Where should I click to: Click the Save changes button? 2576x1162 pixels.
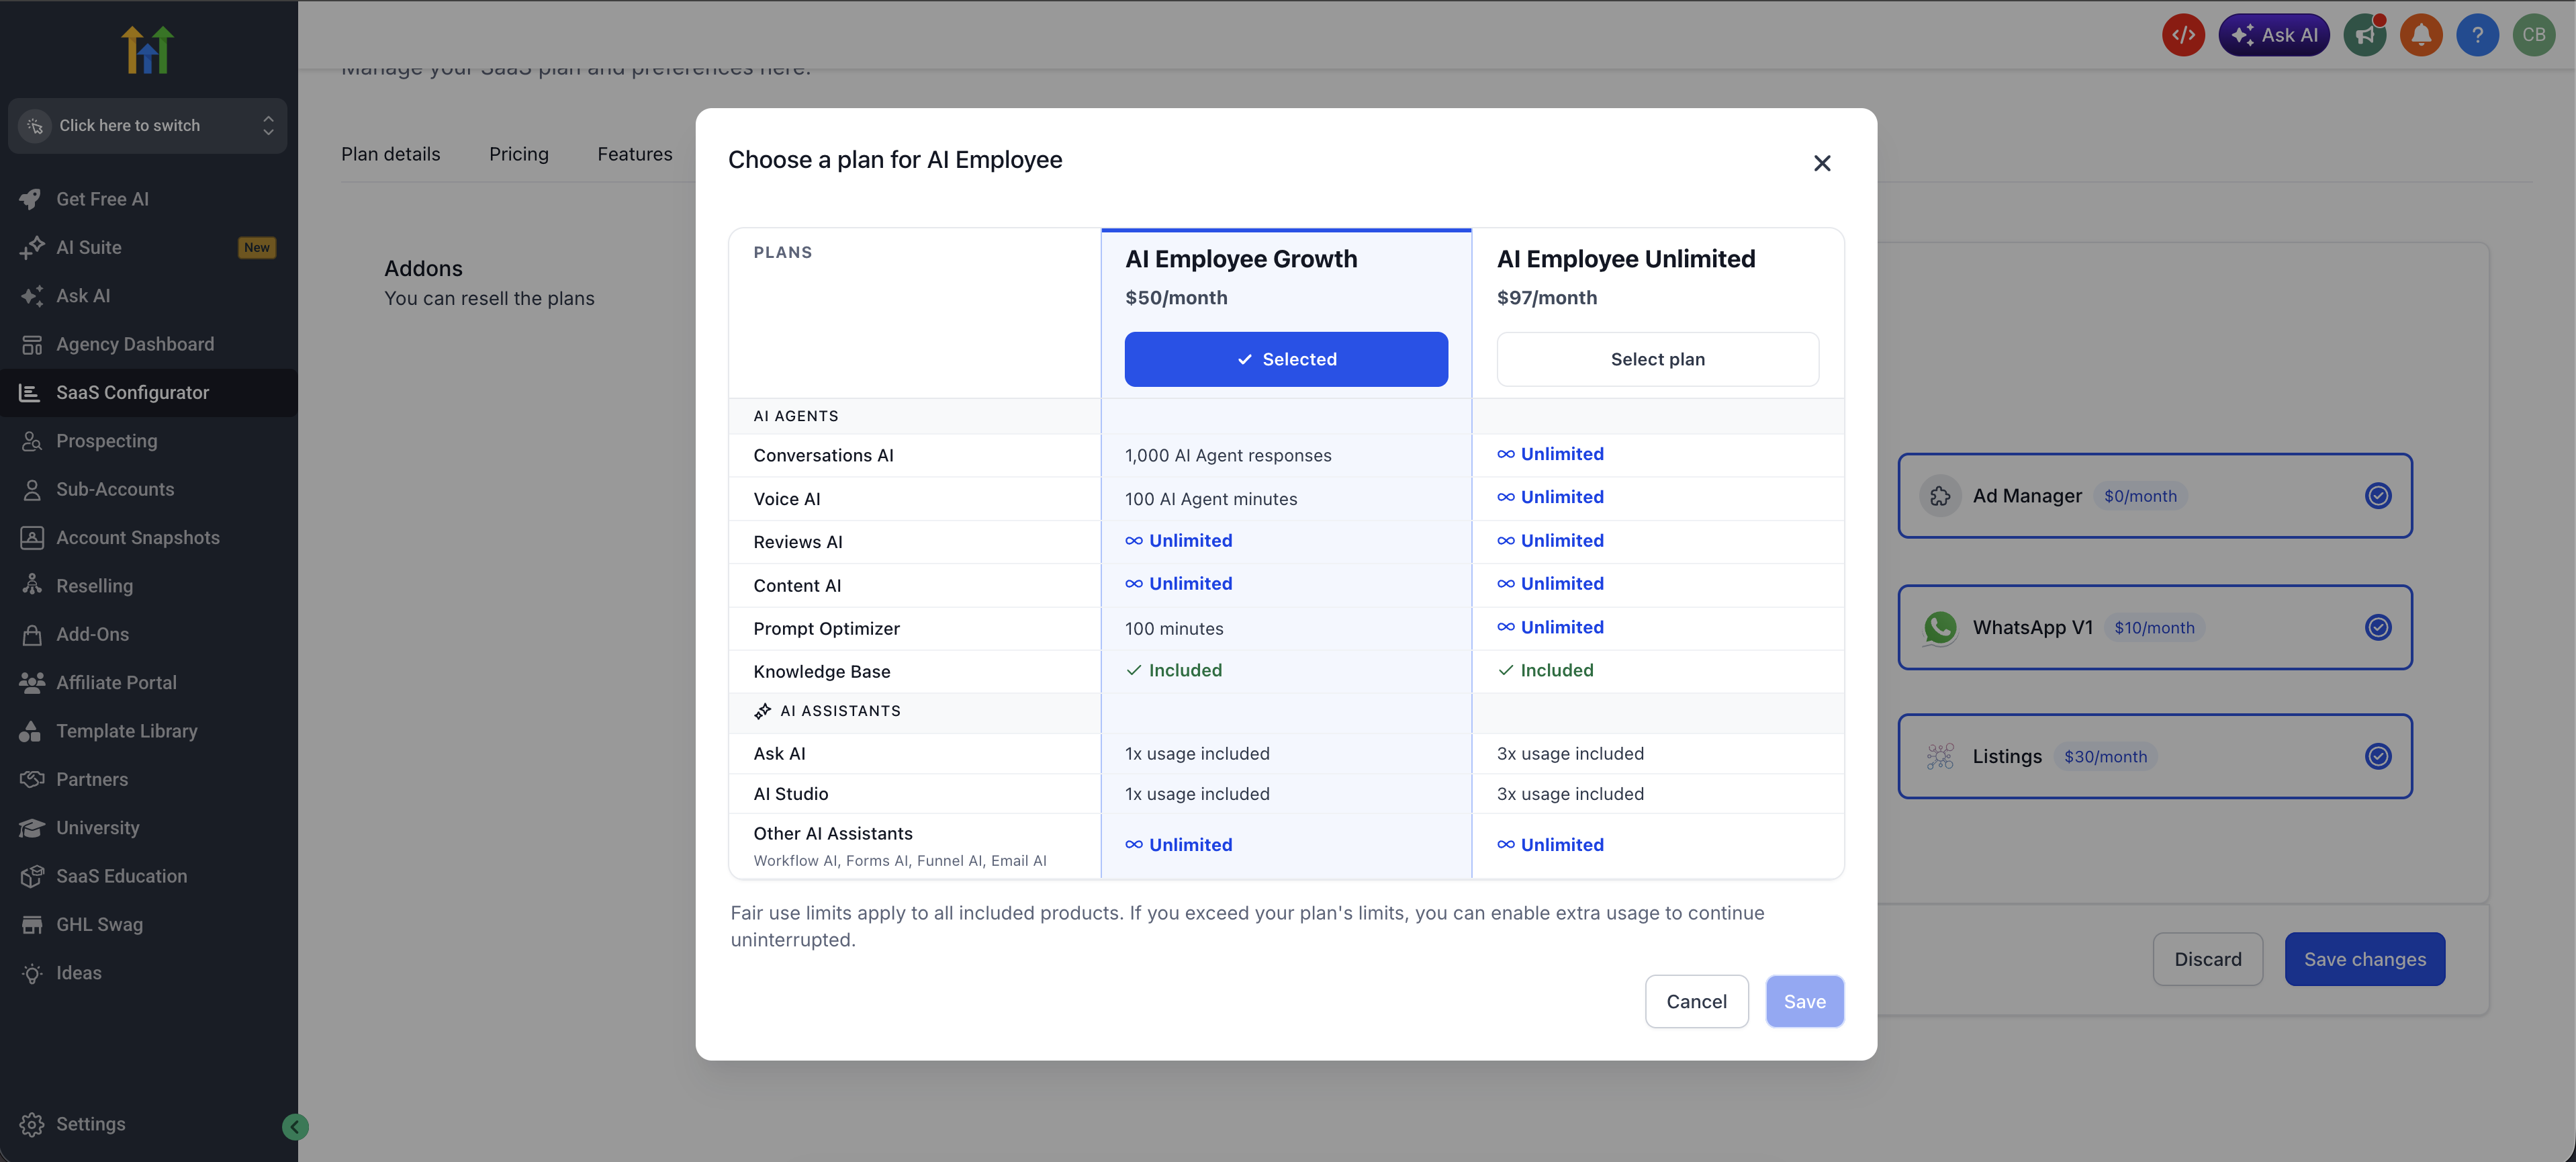(2365, 959)
